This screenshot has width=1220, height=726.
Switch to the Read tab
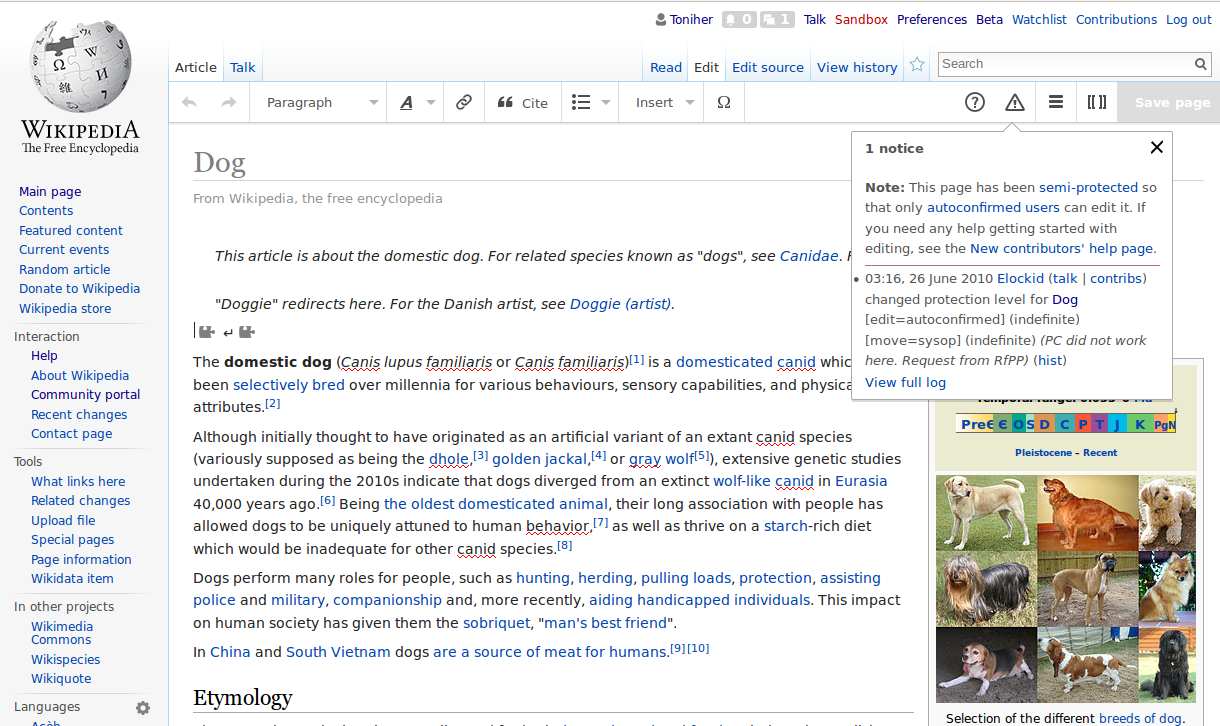[x=666, y=67]
